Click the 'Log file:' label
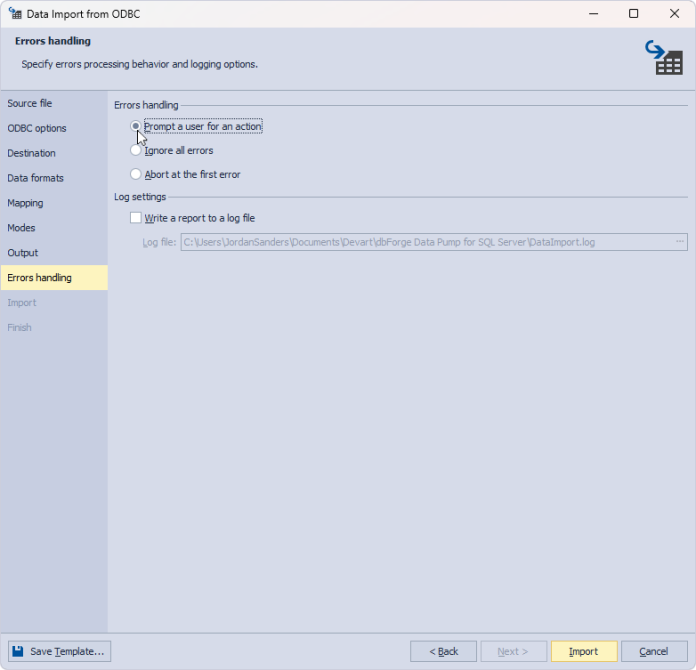This screenshot has width=696, height=670. [159, 242]
